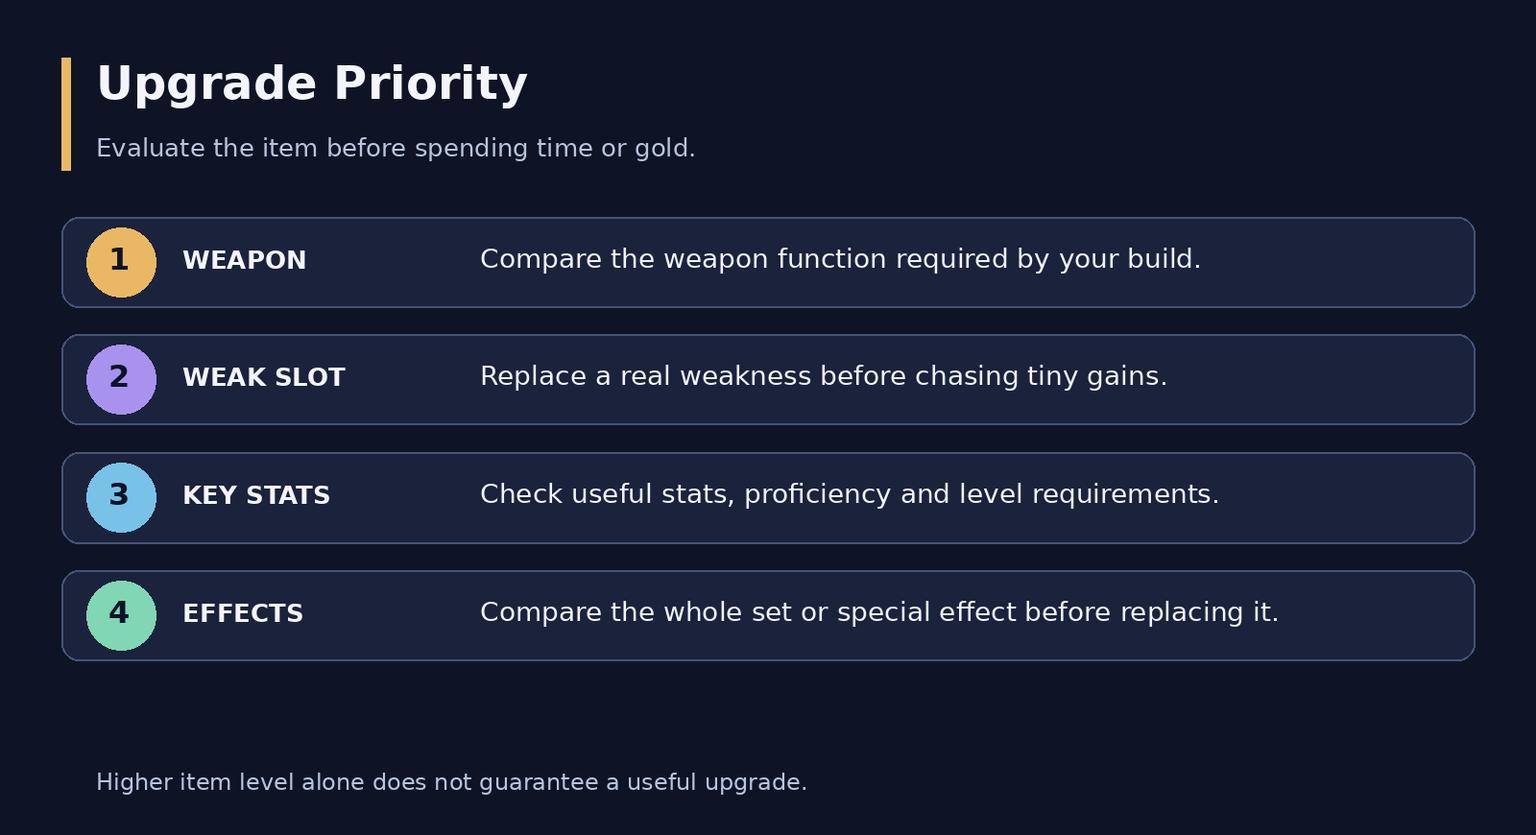Click the orange accent bar beside title

[x=66, y=114]
